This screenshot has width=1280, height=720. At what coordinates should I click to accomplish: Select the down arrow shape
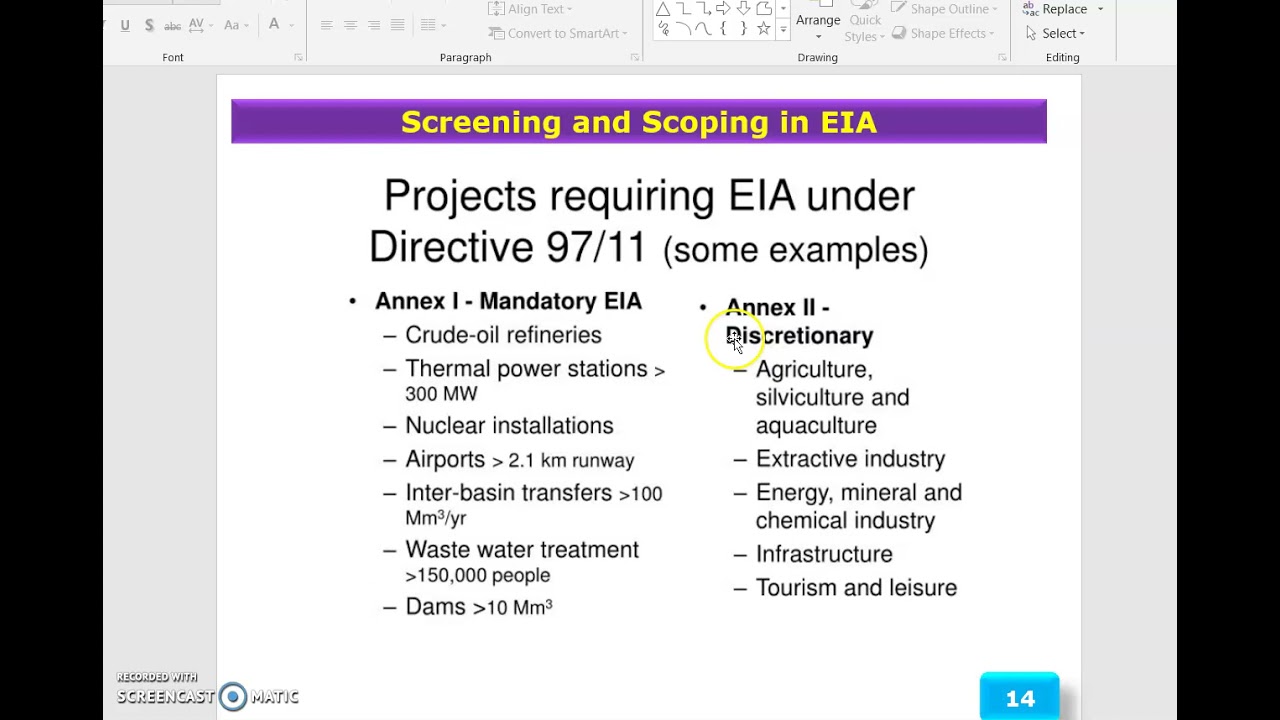tap(743, 8)
